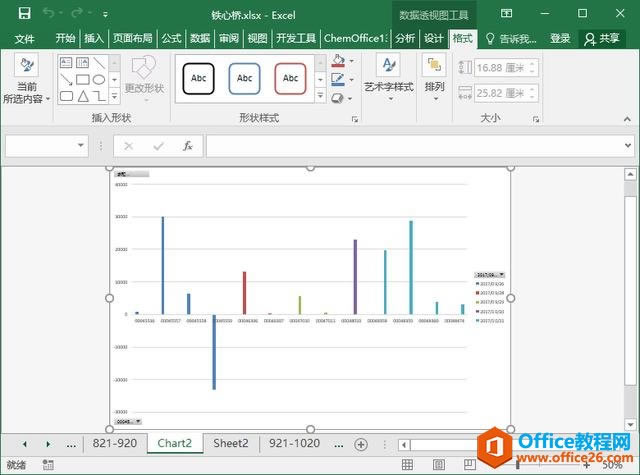Open the Name Box dropdown

[x=80, y=145]
